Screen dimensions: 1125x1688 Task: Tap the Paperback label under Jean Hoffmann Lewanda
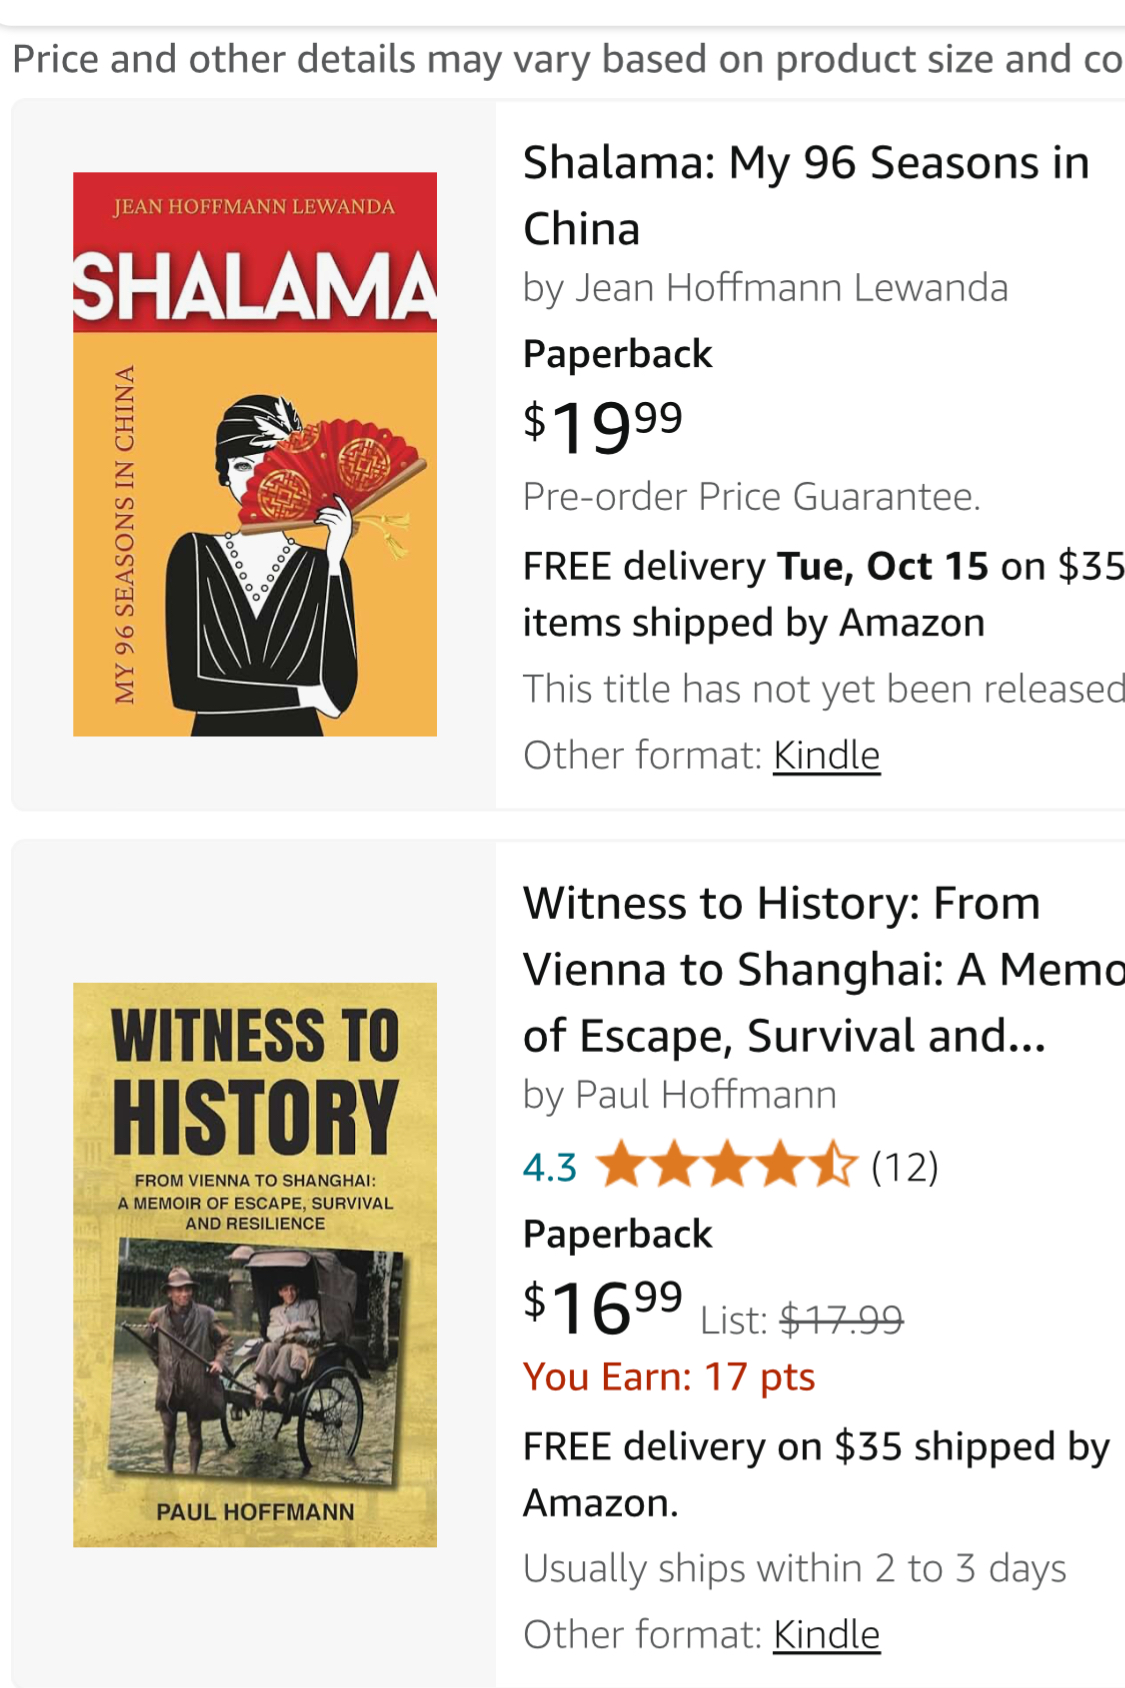[x=617, y=354]
